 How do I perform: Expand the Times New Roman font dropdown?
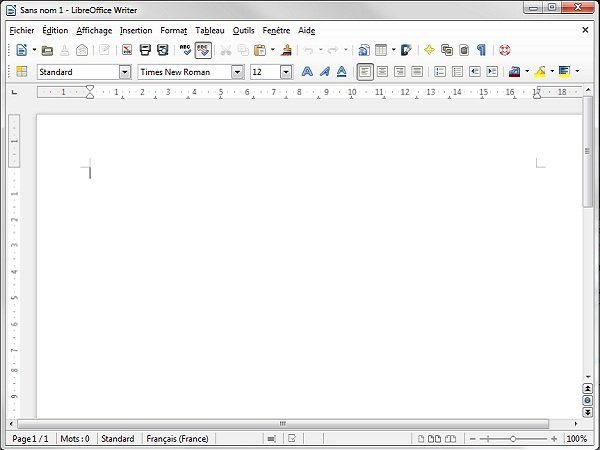point(237,72)
